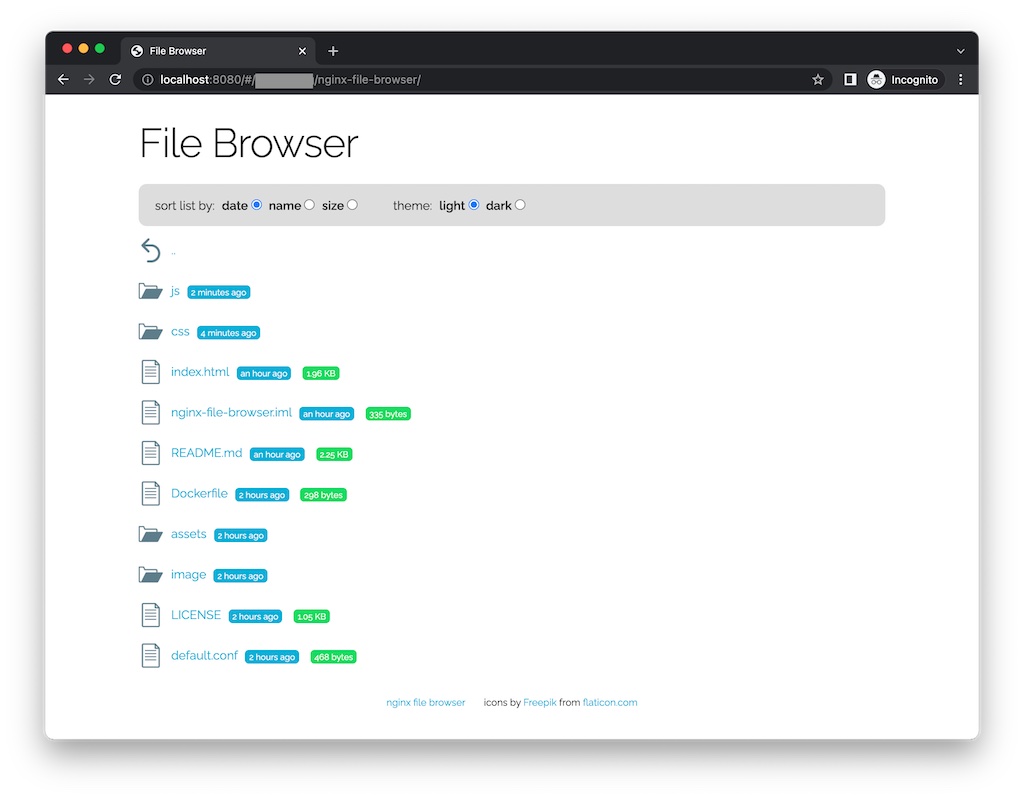This screenshot has width=1024, height=799.
Task: Open the index.html link
Action: coord(200,372)
